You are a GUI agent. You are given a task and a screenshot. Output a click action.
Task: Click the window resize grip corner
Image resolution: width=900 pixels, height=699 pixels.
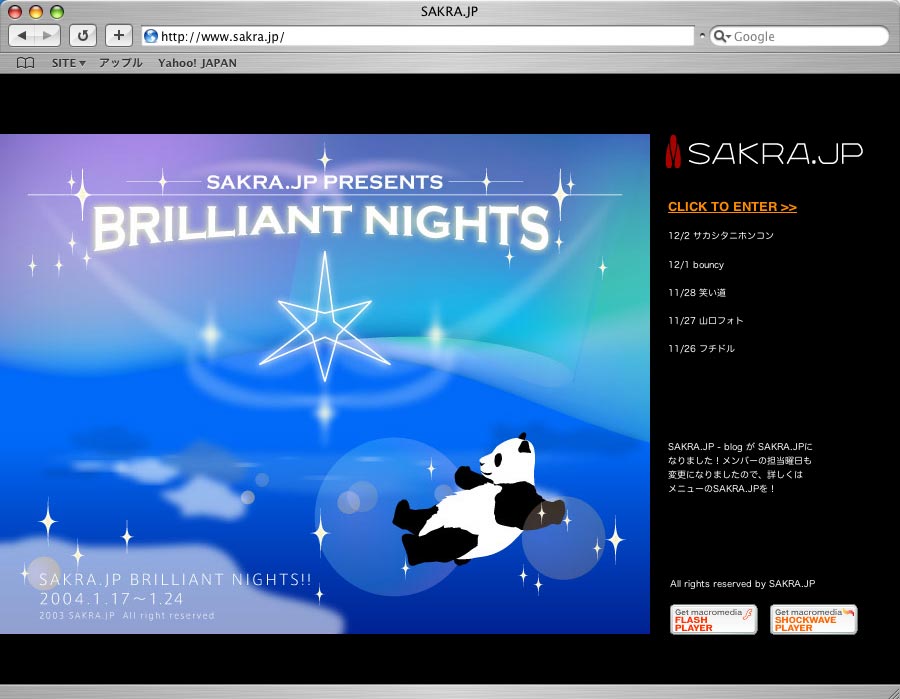click(893, 692)
